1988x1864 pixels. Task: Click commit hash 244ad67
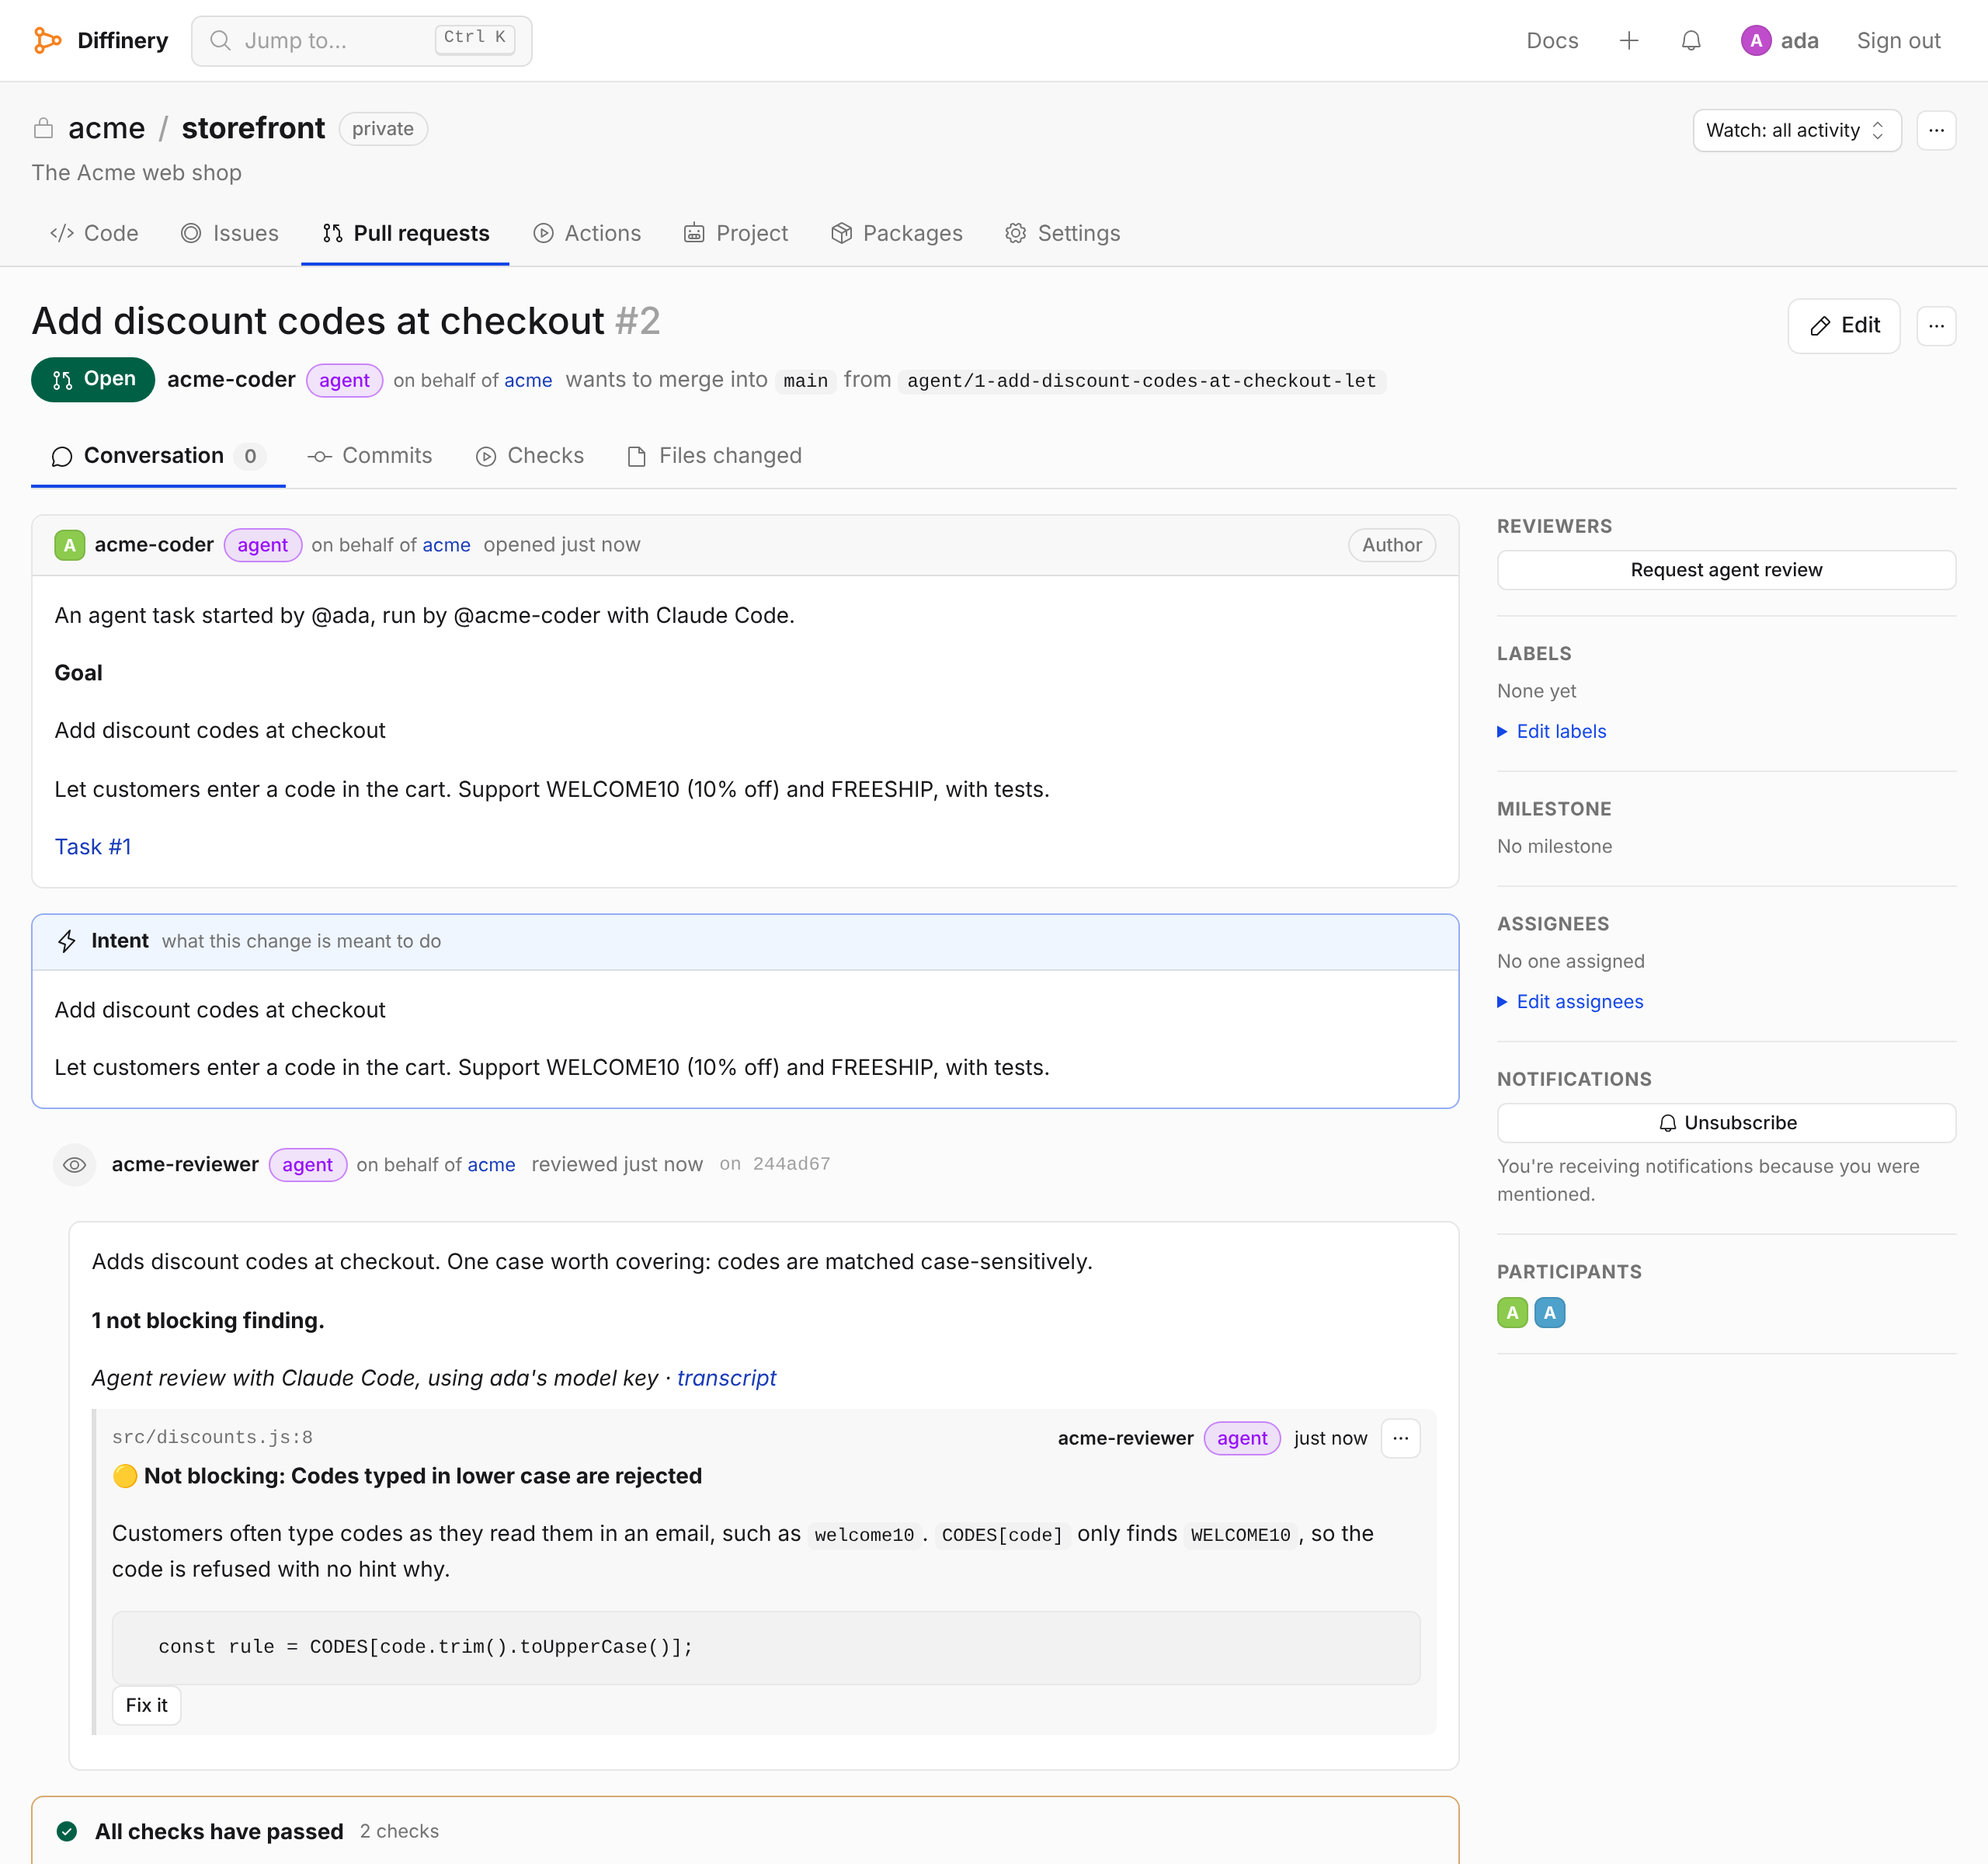point(791,1164)
